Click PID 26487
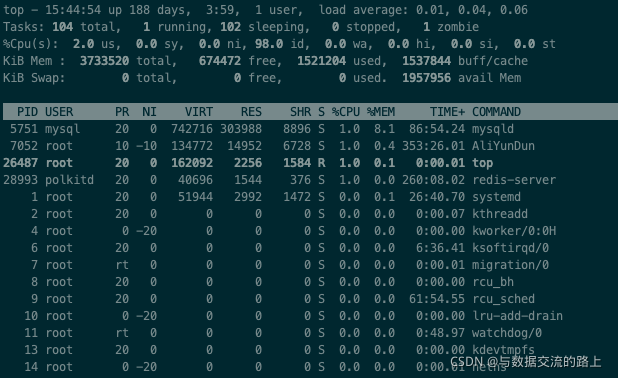 pyautogui.click(x=20, y=163)
